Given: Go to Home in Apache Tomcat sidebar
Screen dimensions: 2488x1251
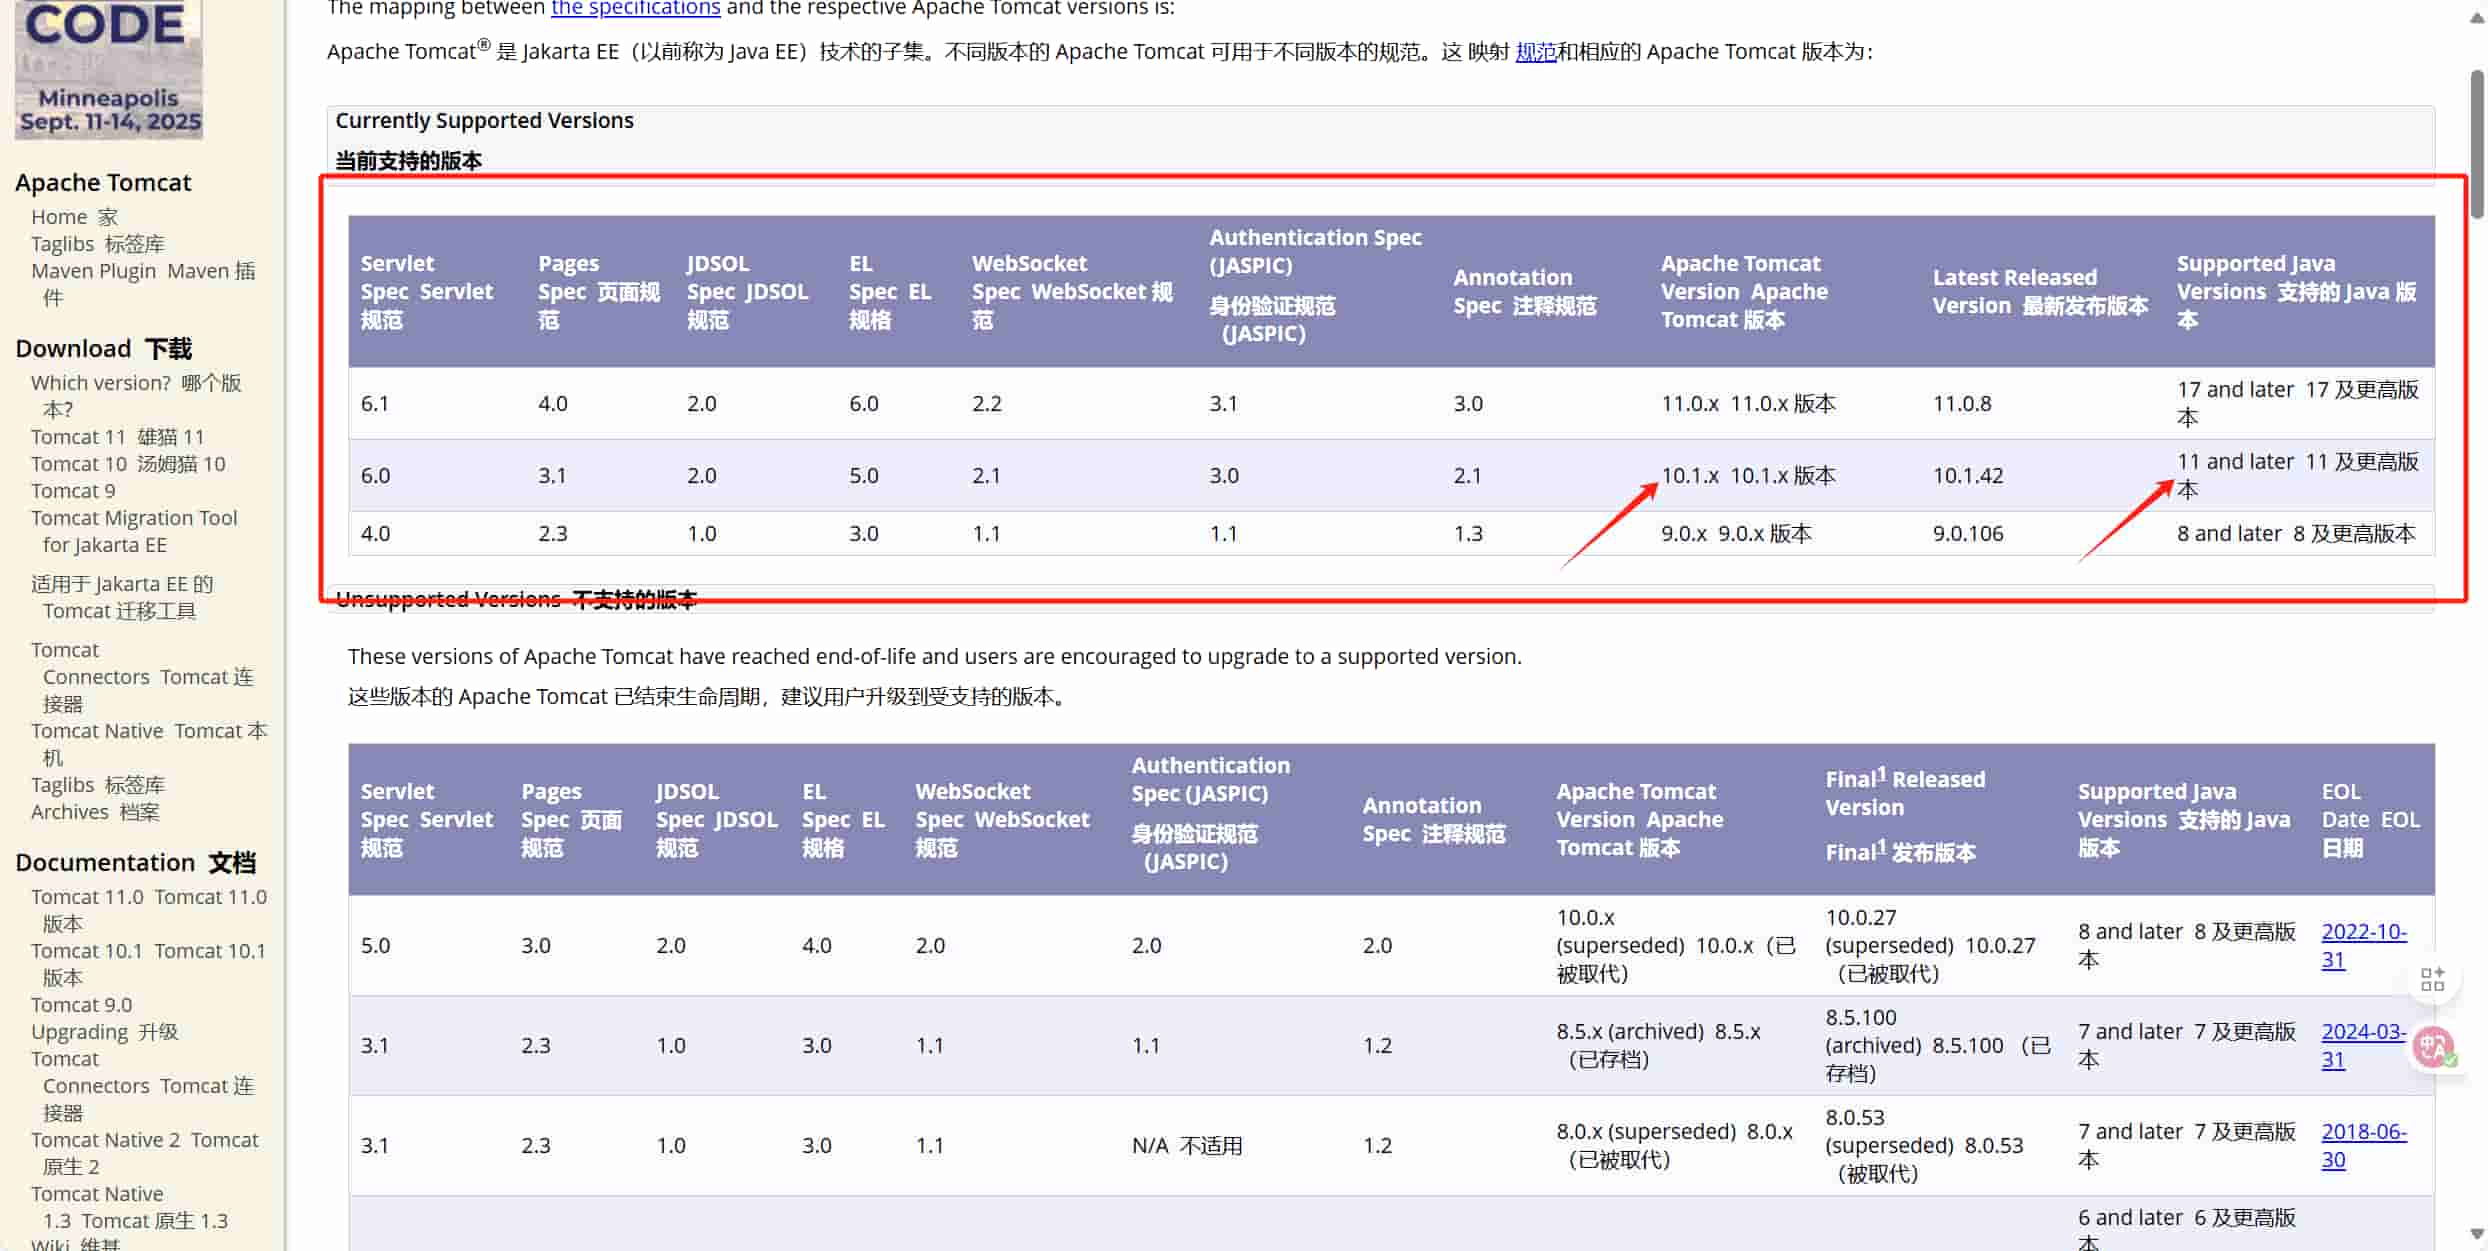Looking at the screenshot, I should click(x=59, y=217).
